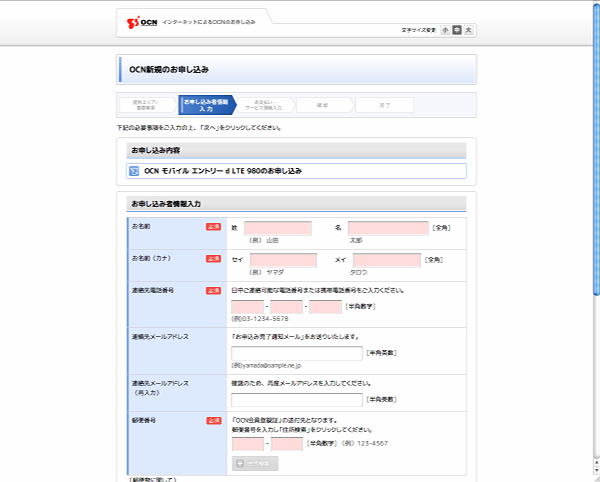The height and width of the screenshot is (482, 600).
Task: Set text size to medium (中)
Action: coord(457,30)
